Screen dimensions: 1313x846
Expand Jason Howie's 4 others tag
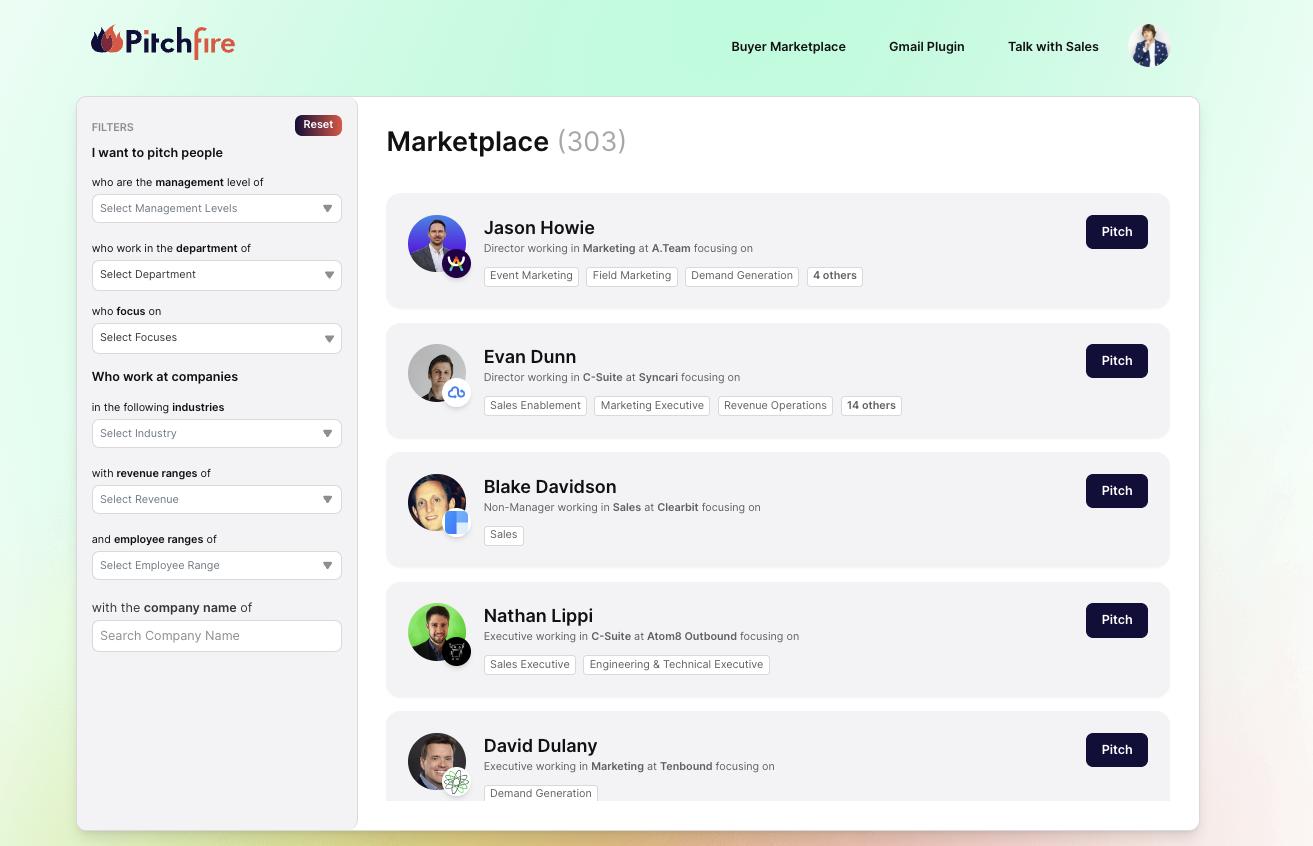pyautogui.click(x=835, y=276)
